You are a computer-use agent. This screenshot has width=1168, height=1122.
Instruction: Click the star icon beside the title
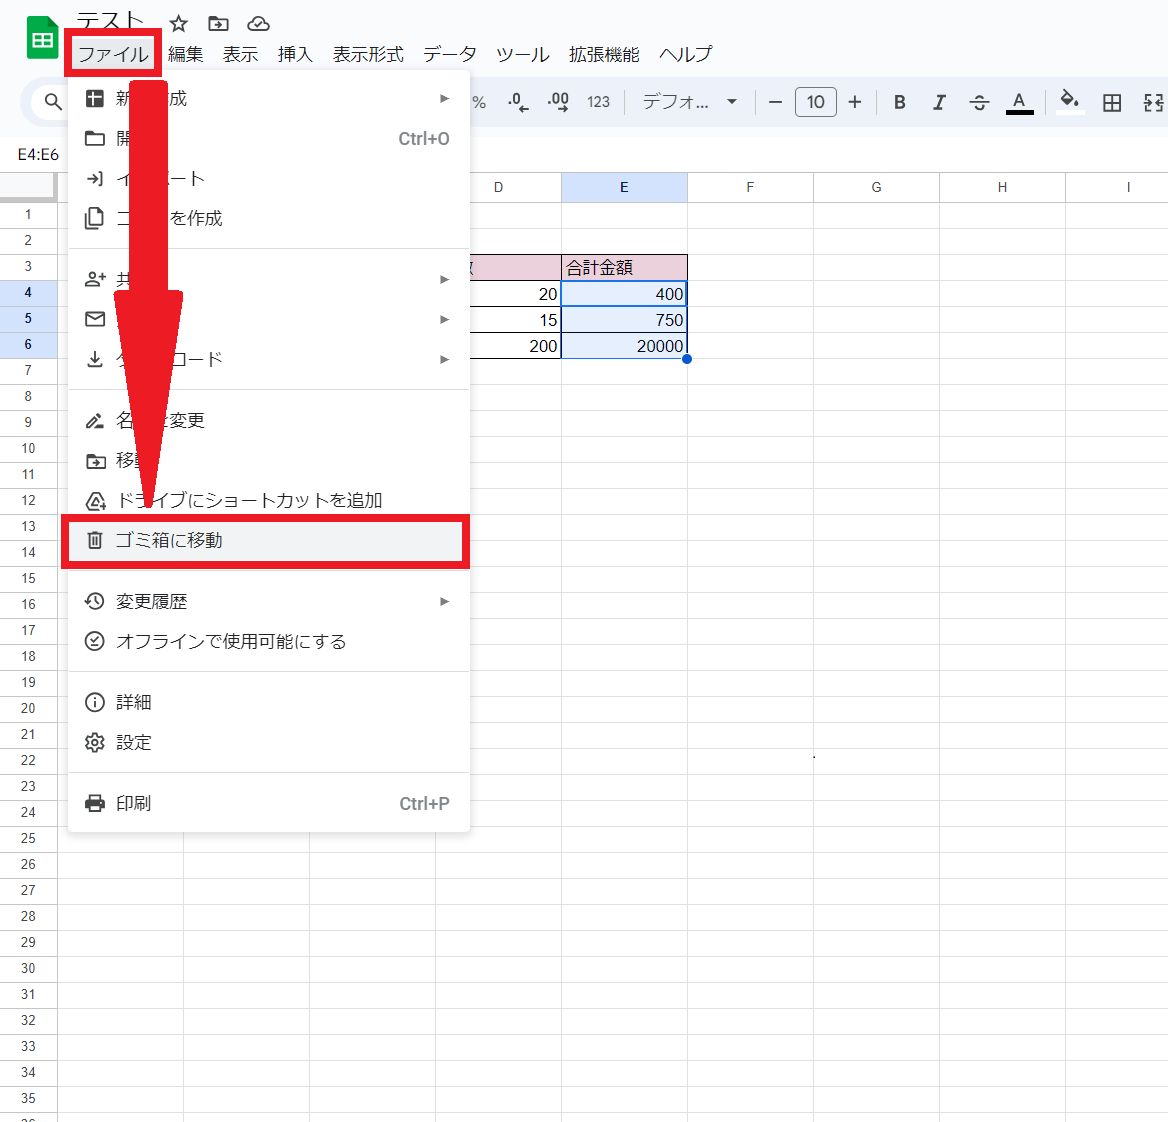point(179,24)
